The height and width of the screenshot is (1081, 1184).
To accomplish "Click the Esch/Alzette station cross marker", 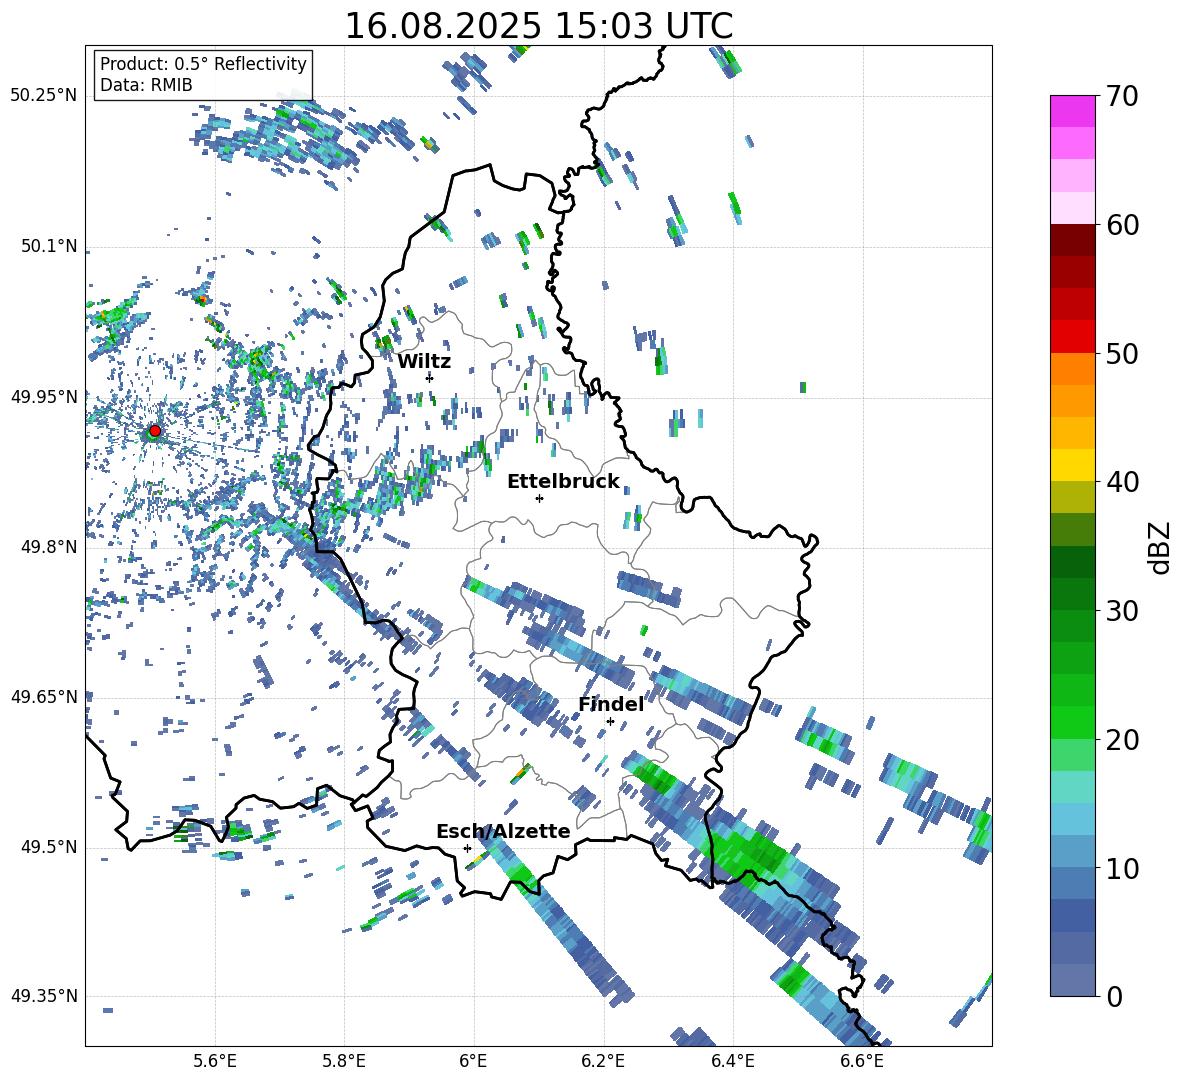I will click(467, 848).
